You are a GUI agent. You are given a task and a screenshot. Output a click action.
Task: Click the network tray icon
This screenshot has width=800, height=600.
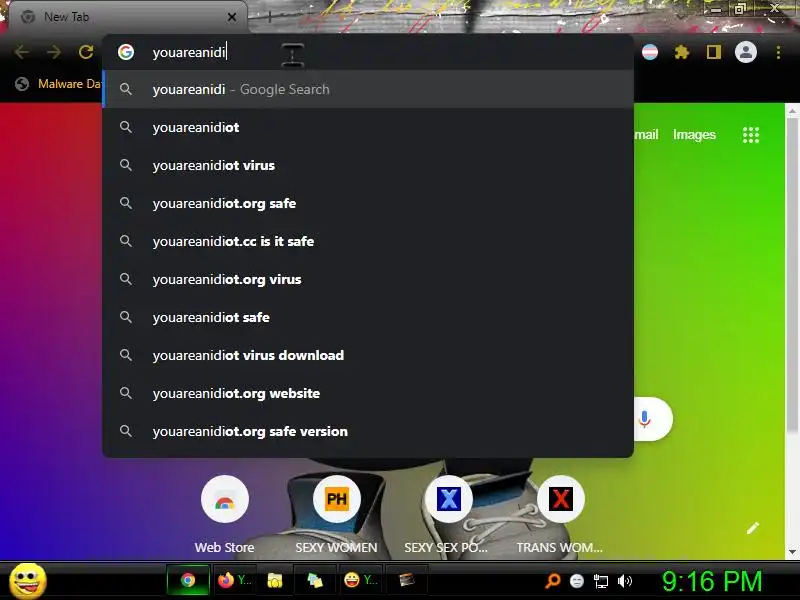601,581
